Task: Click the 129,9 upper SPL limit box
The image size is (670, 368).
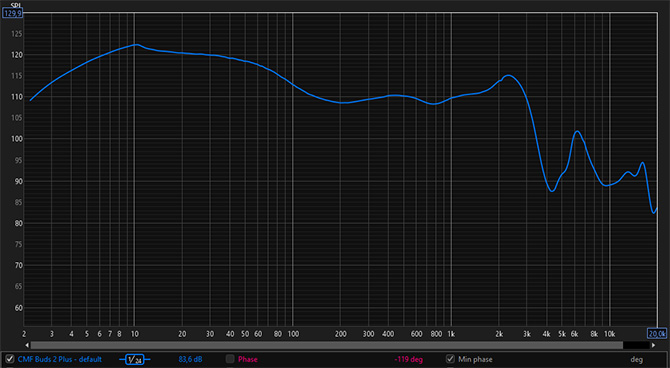Action: pyautogui.click(x=12, y=14)
